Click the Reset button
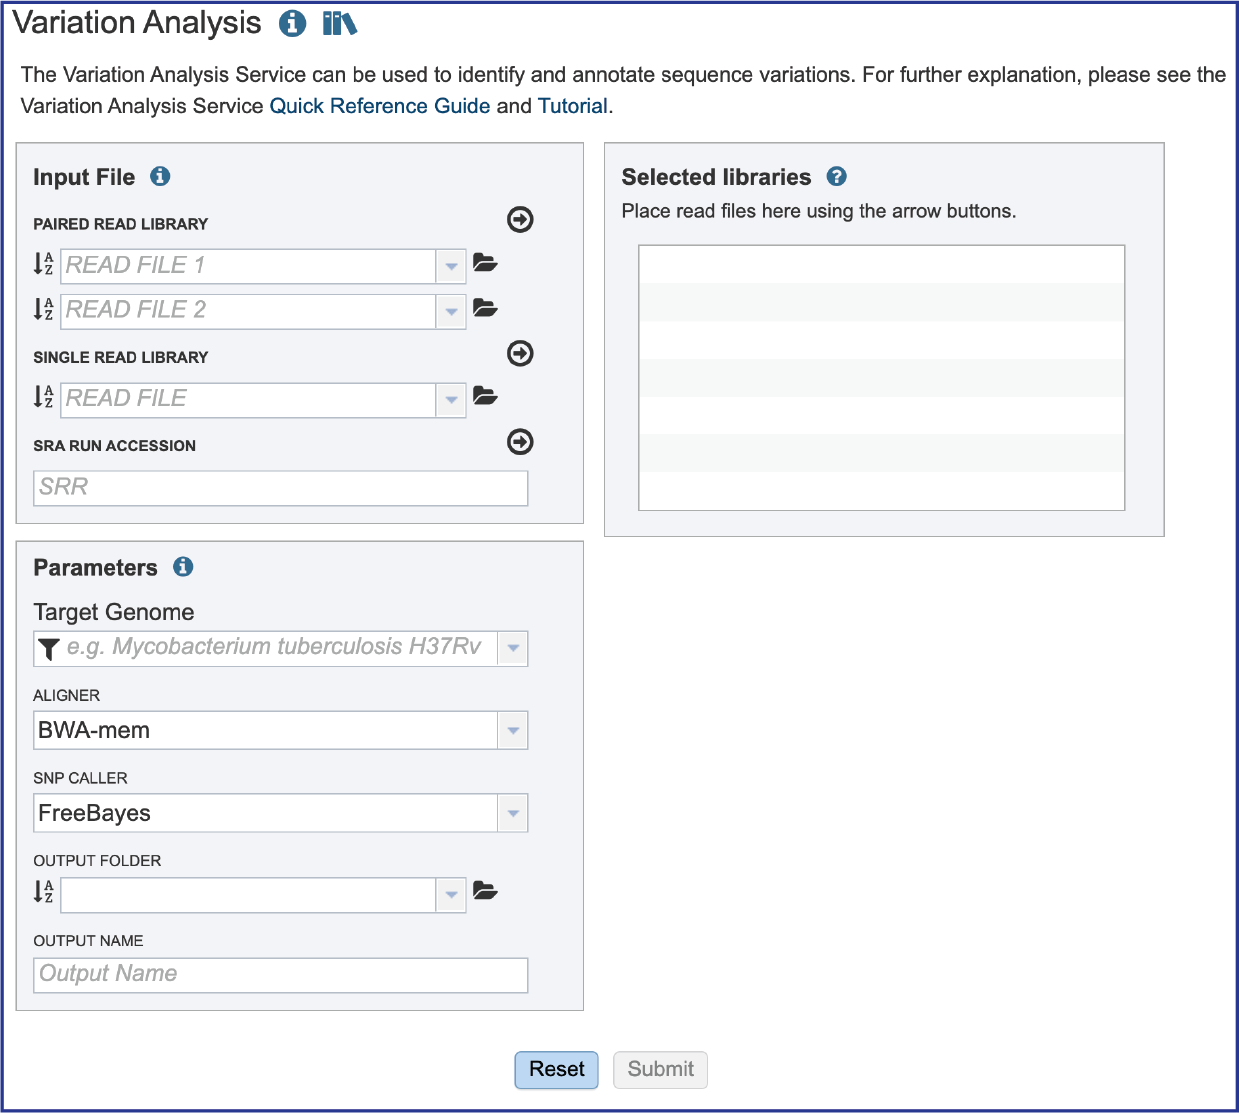Screen dimensions: 1239x1113 (557, 1070)
